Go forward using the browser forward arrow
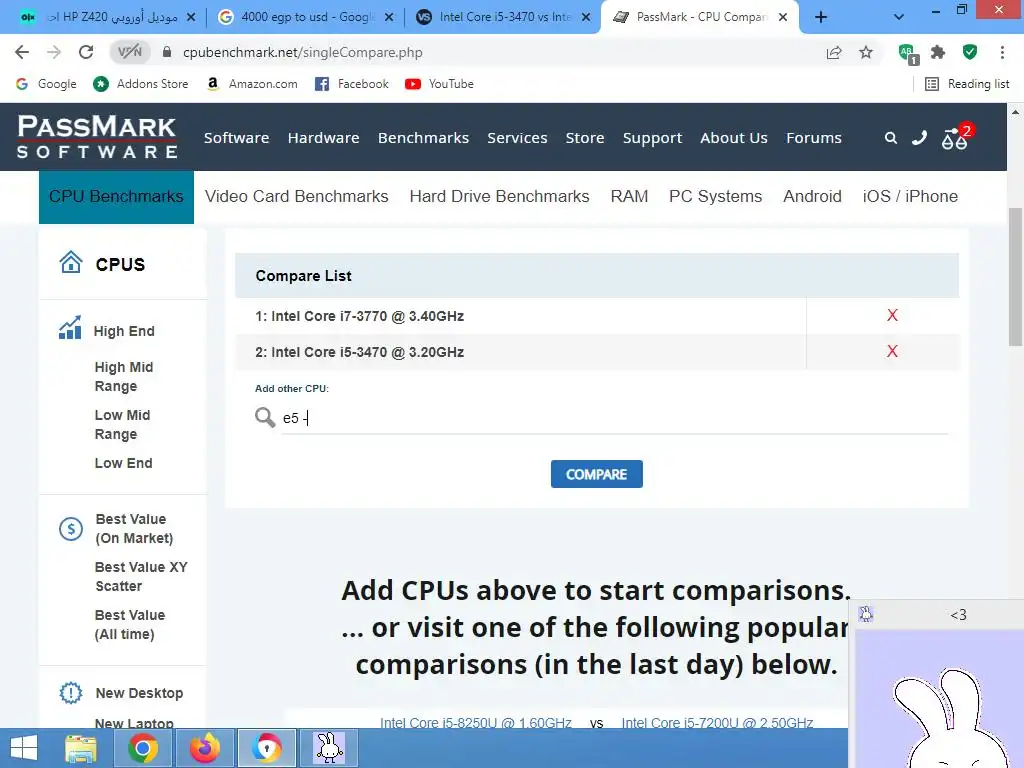 pyautogui.click(x=54, y=52)
